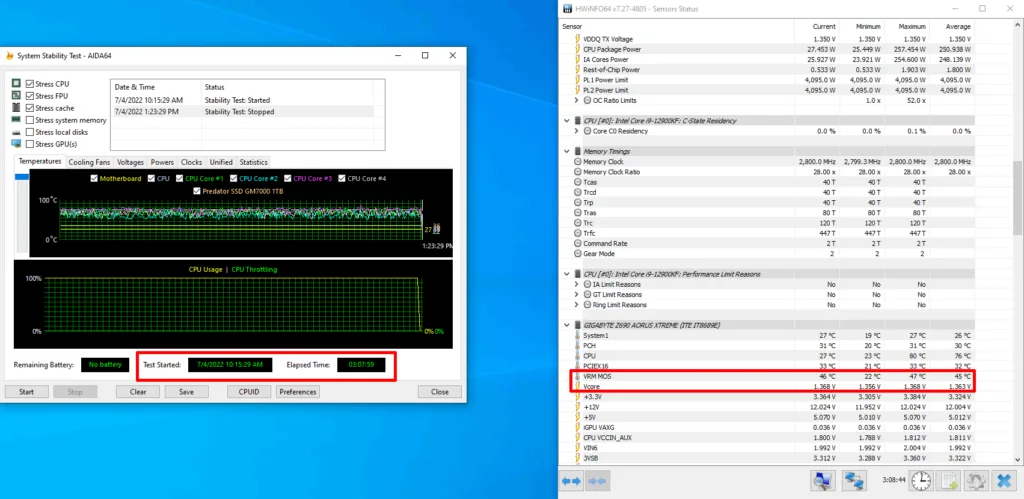The image size is (1024, 499).
Task: Uncheck the Stress CPU checkbox
Action: 29,84
